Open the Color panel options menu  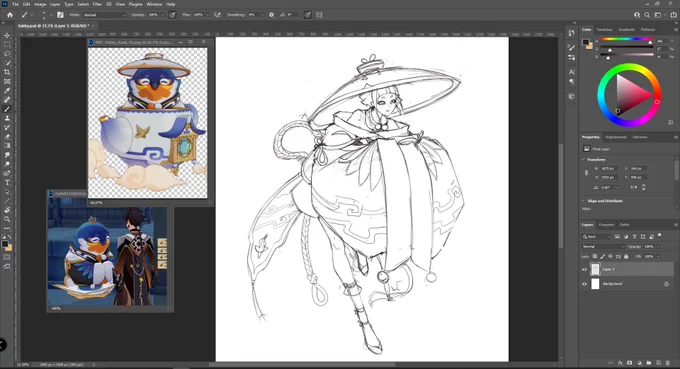(676, 29)
